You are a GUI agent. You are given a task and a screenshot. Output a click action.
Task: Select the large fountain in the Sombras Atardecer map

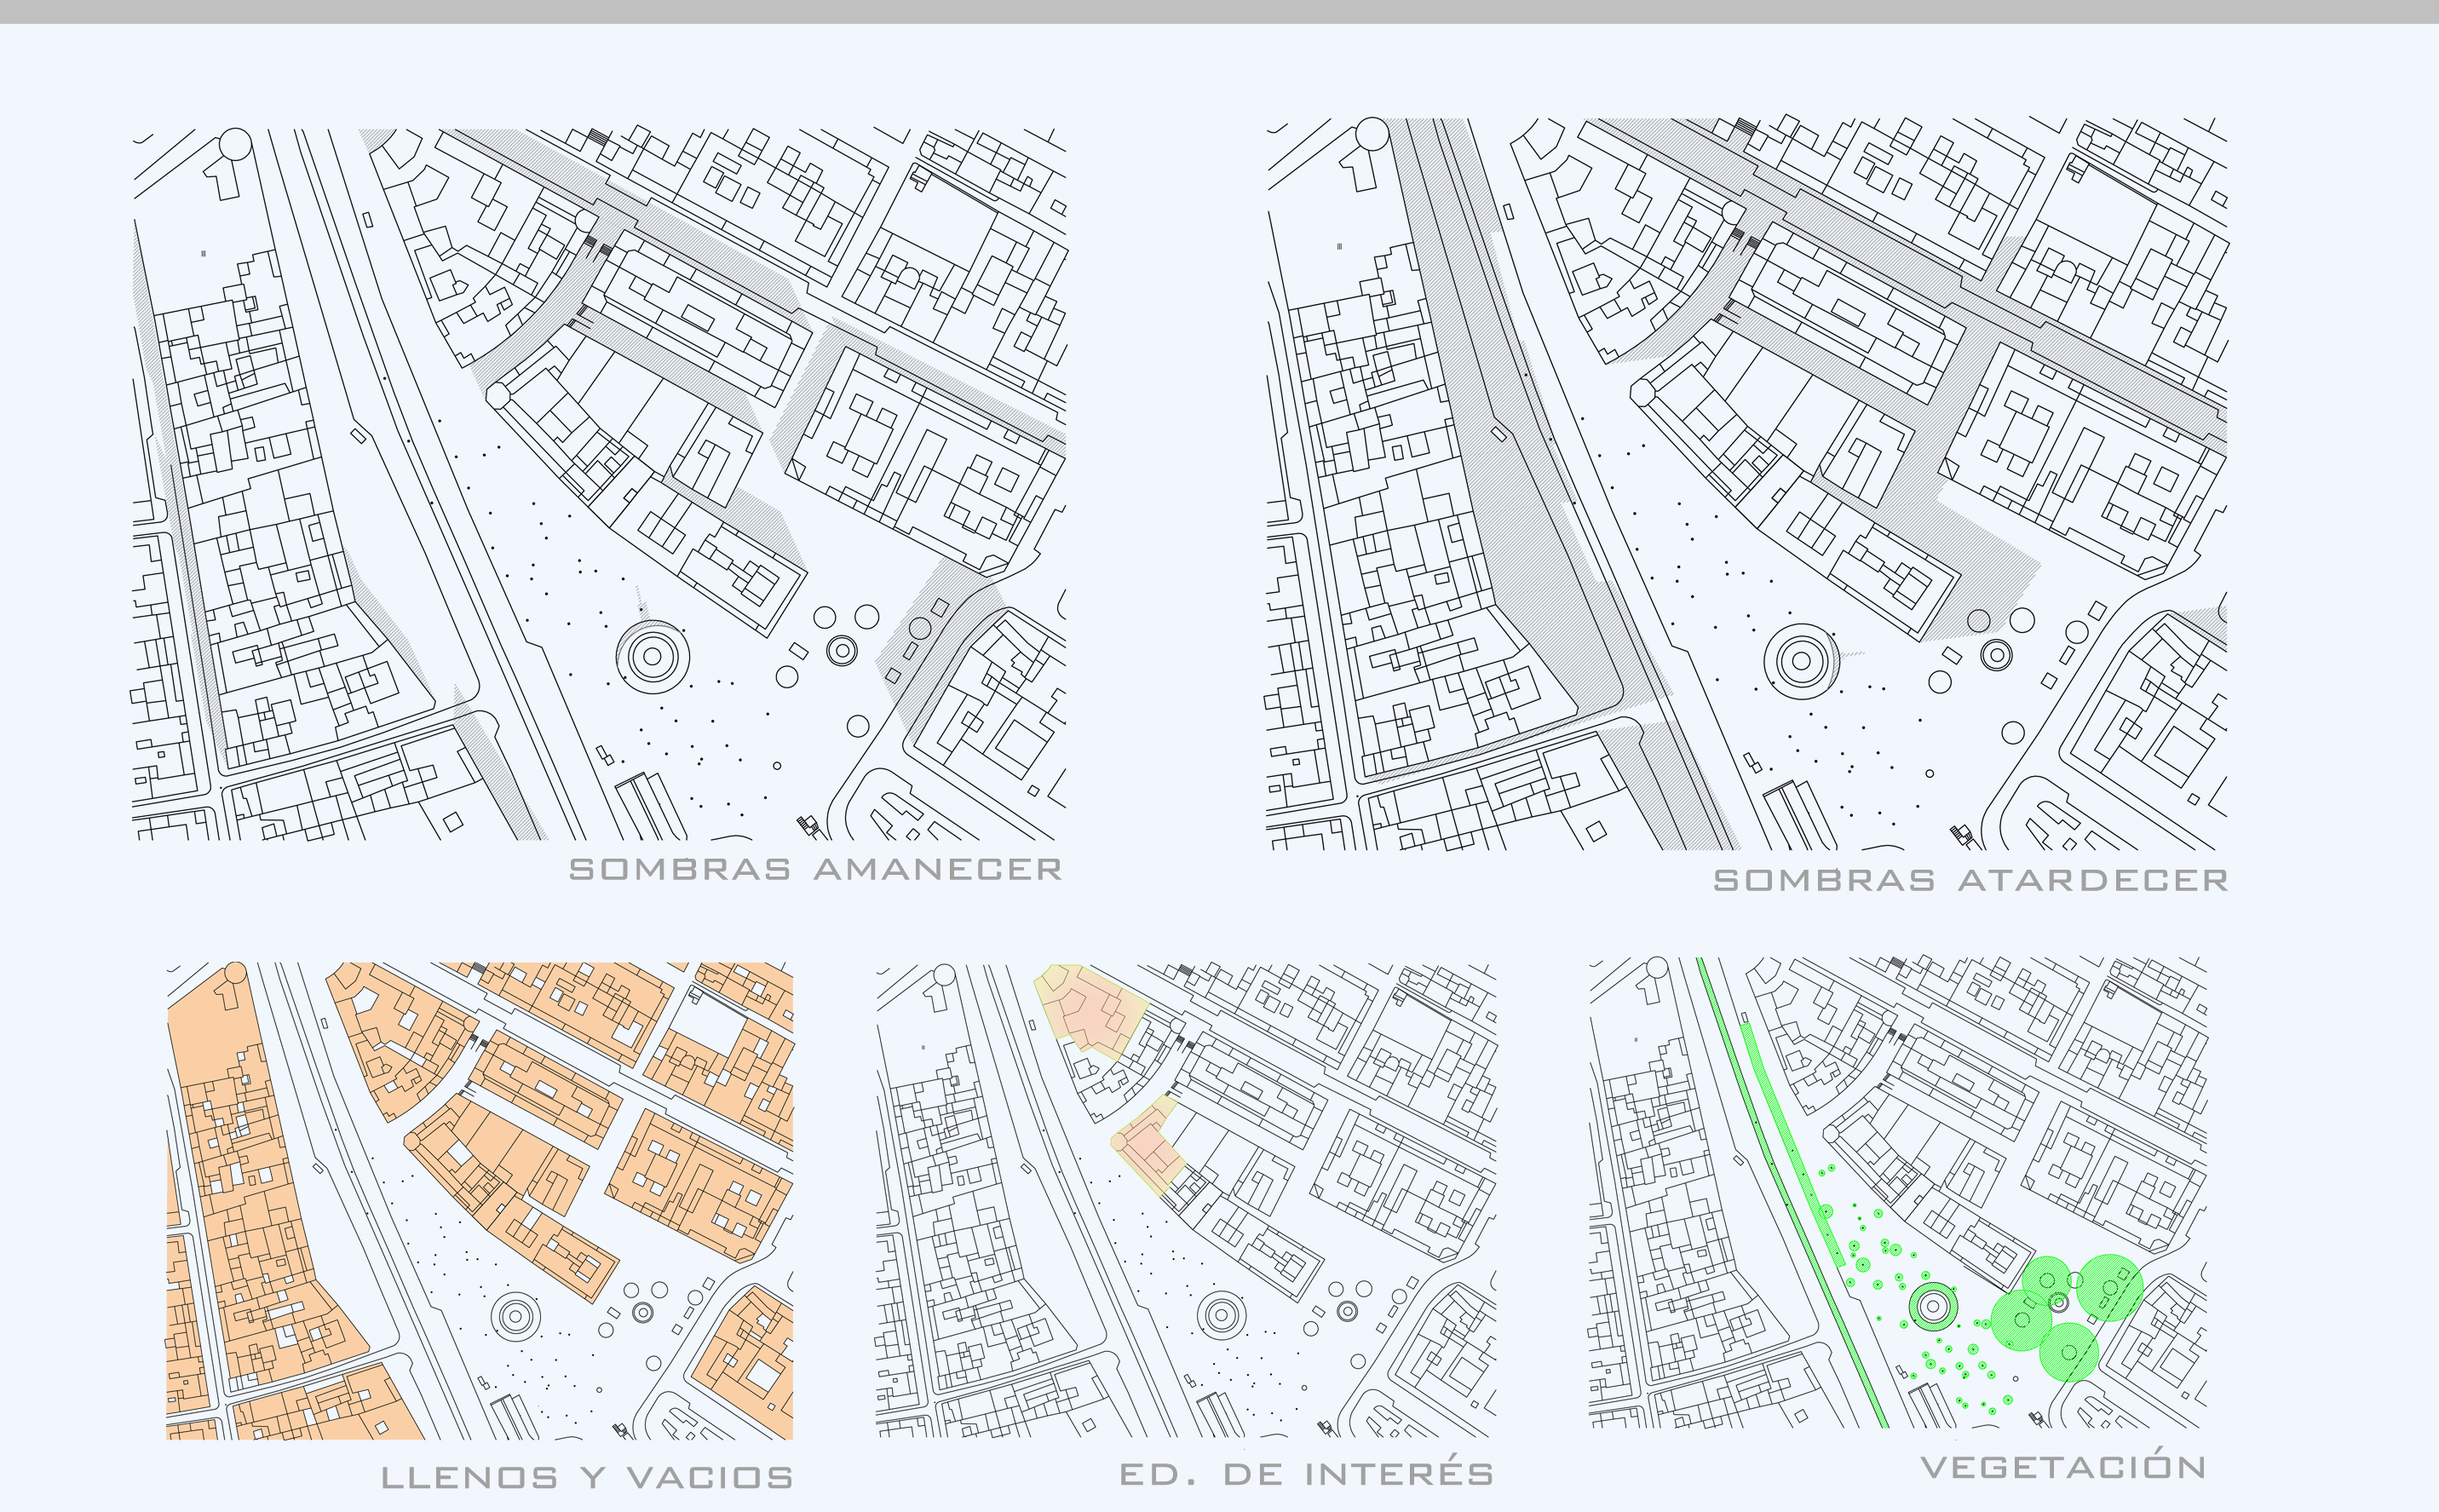[1802, 661]
